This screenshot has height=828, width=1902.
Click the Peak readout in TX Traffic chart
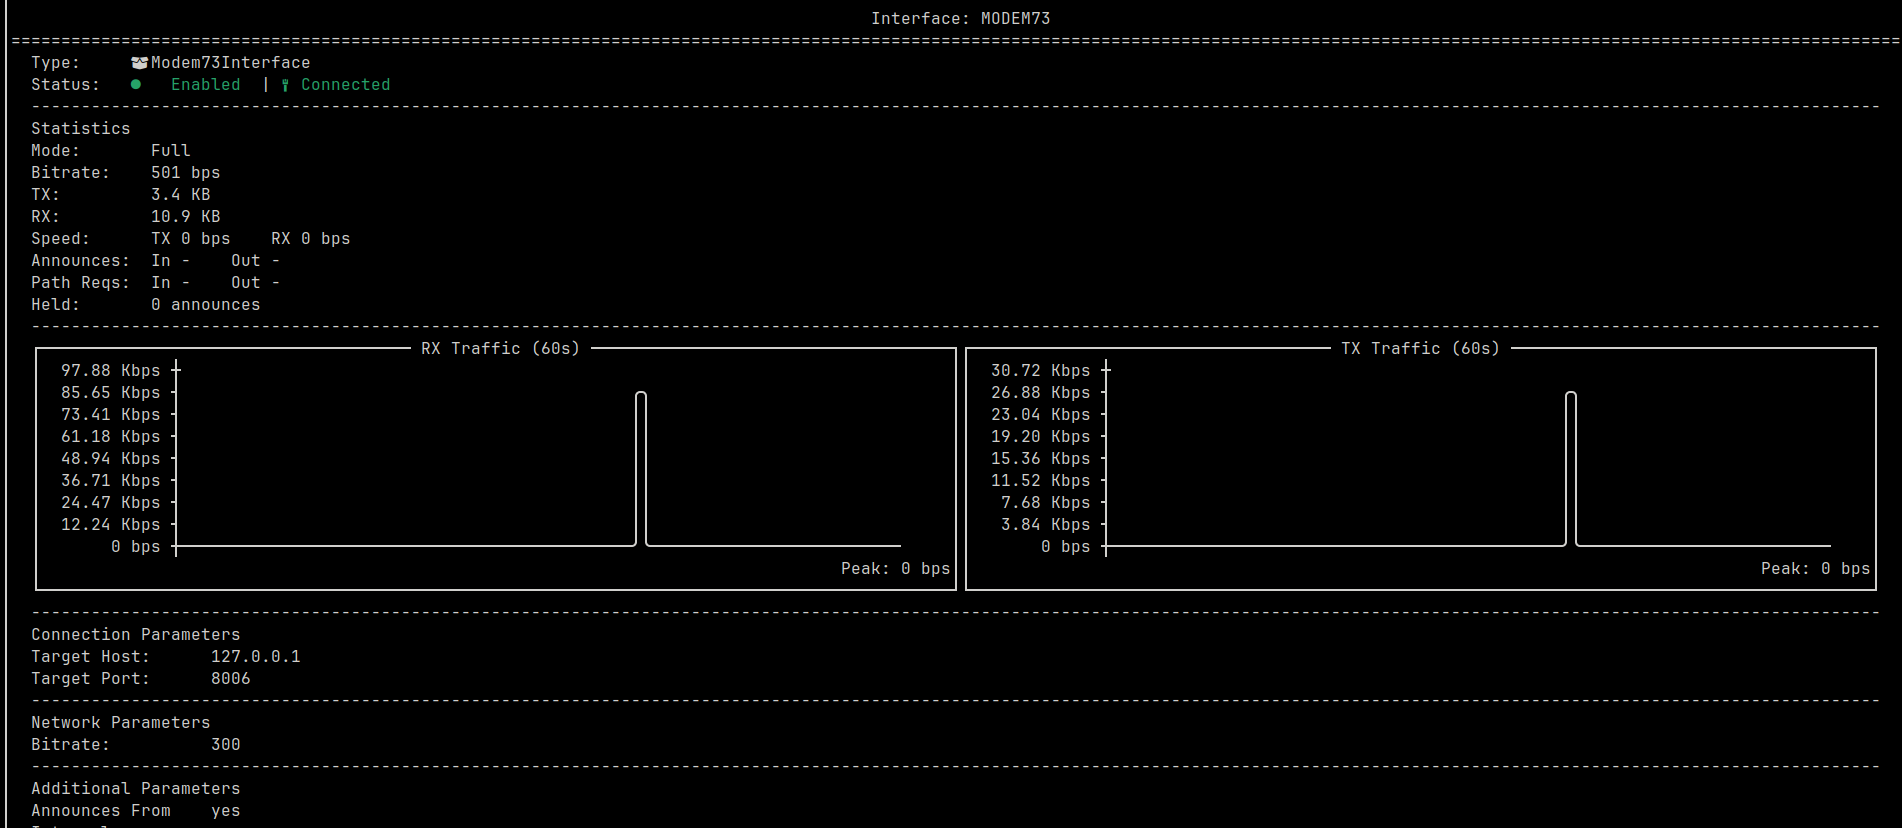[1816, 569]
